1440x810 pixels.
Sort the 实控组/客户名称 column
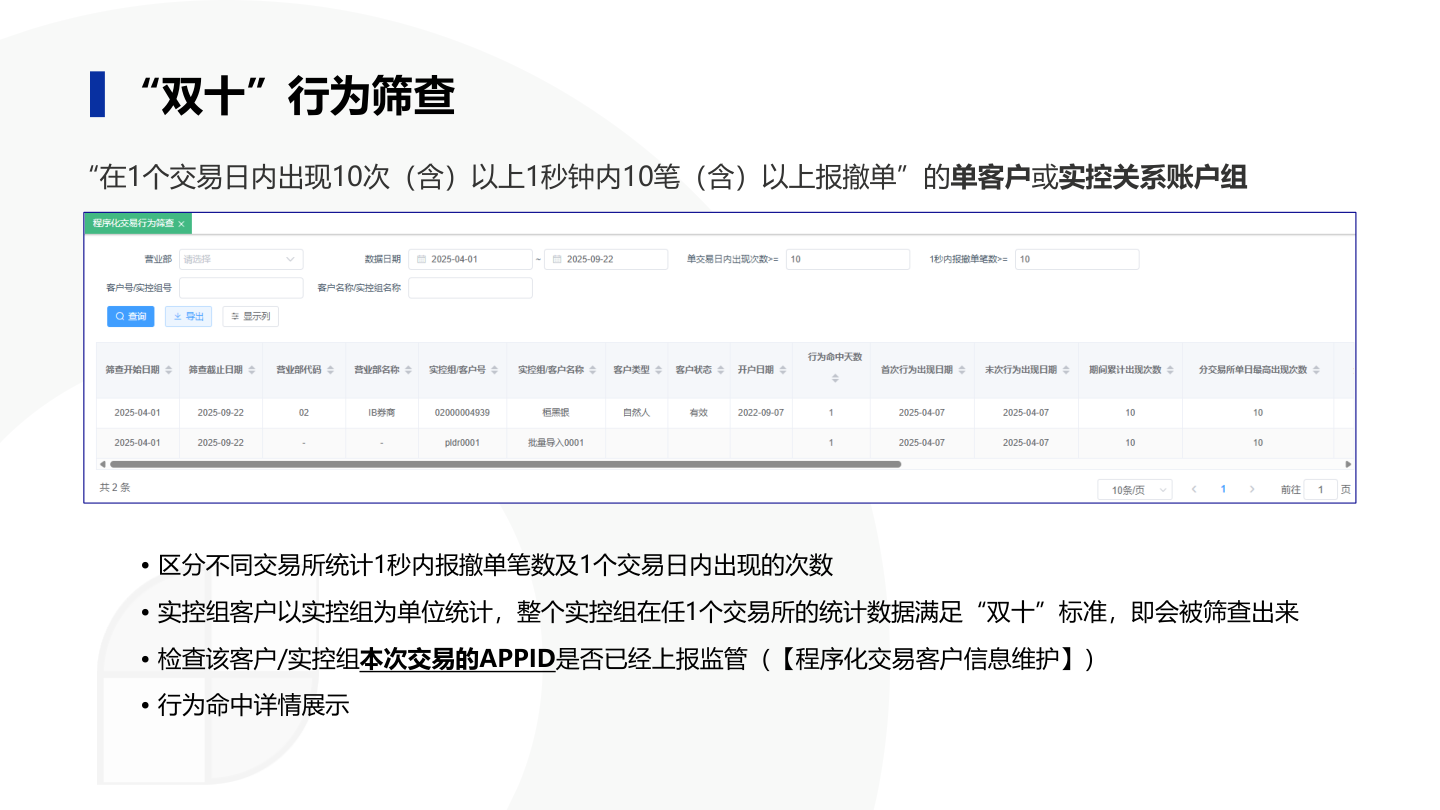click(x=593, y=370)
